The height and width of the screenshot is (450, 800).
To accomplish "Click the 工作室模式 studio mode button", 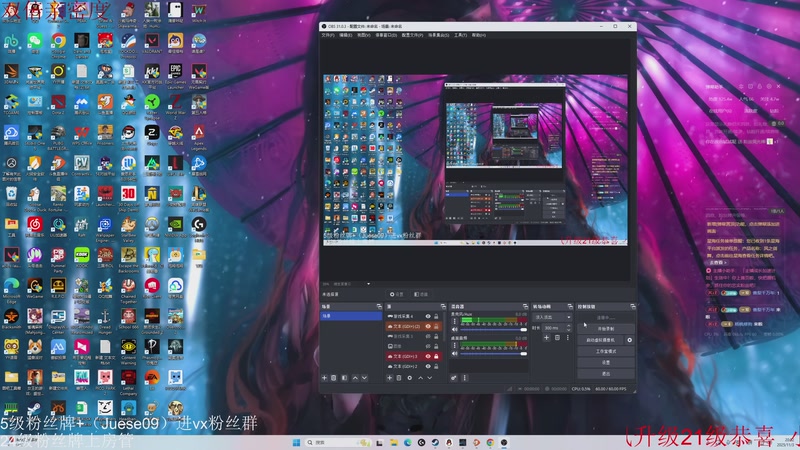I will click(606, 352).
